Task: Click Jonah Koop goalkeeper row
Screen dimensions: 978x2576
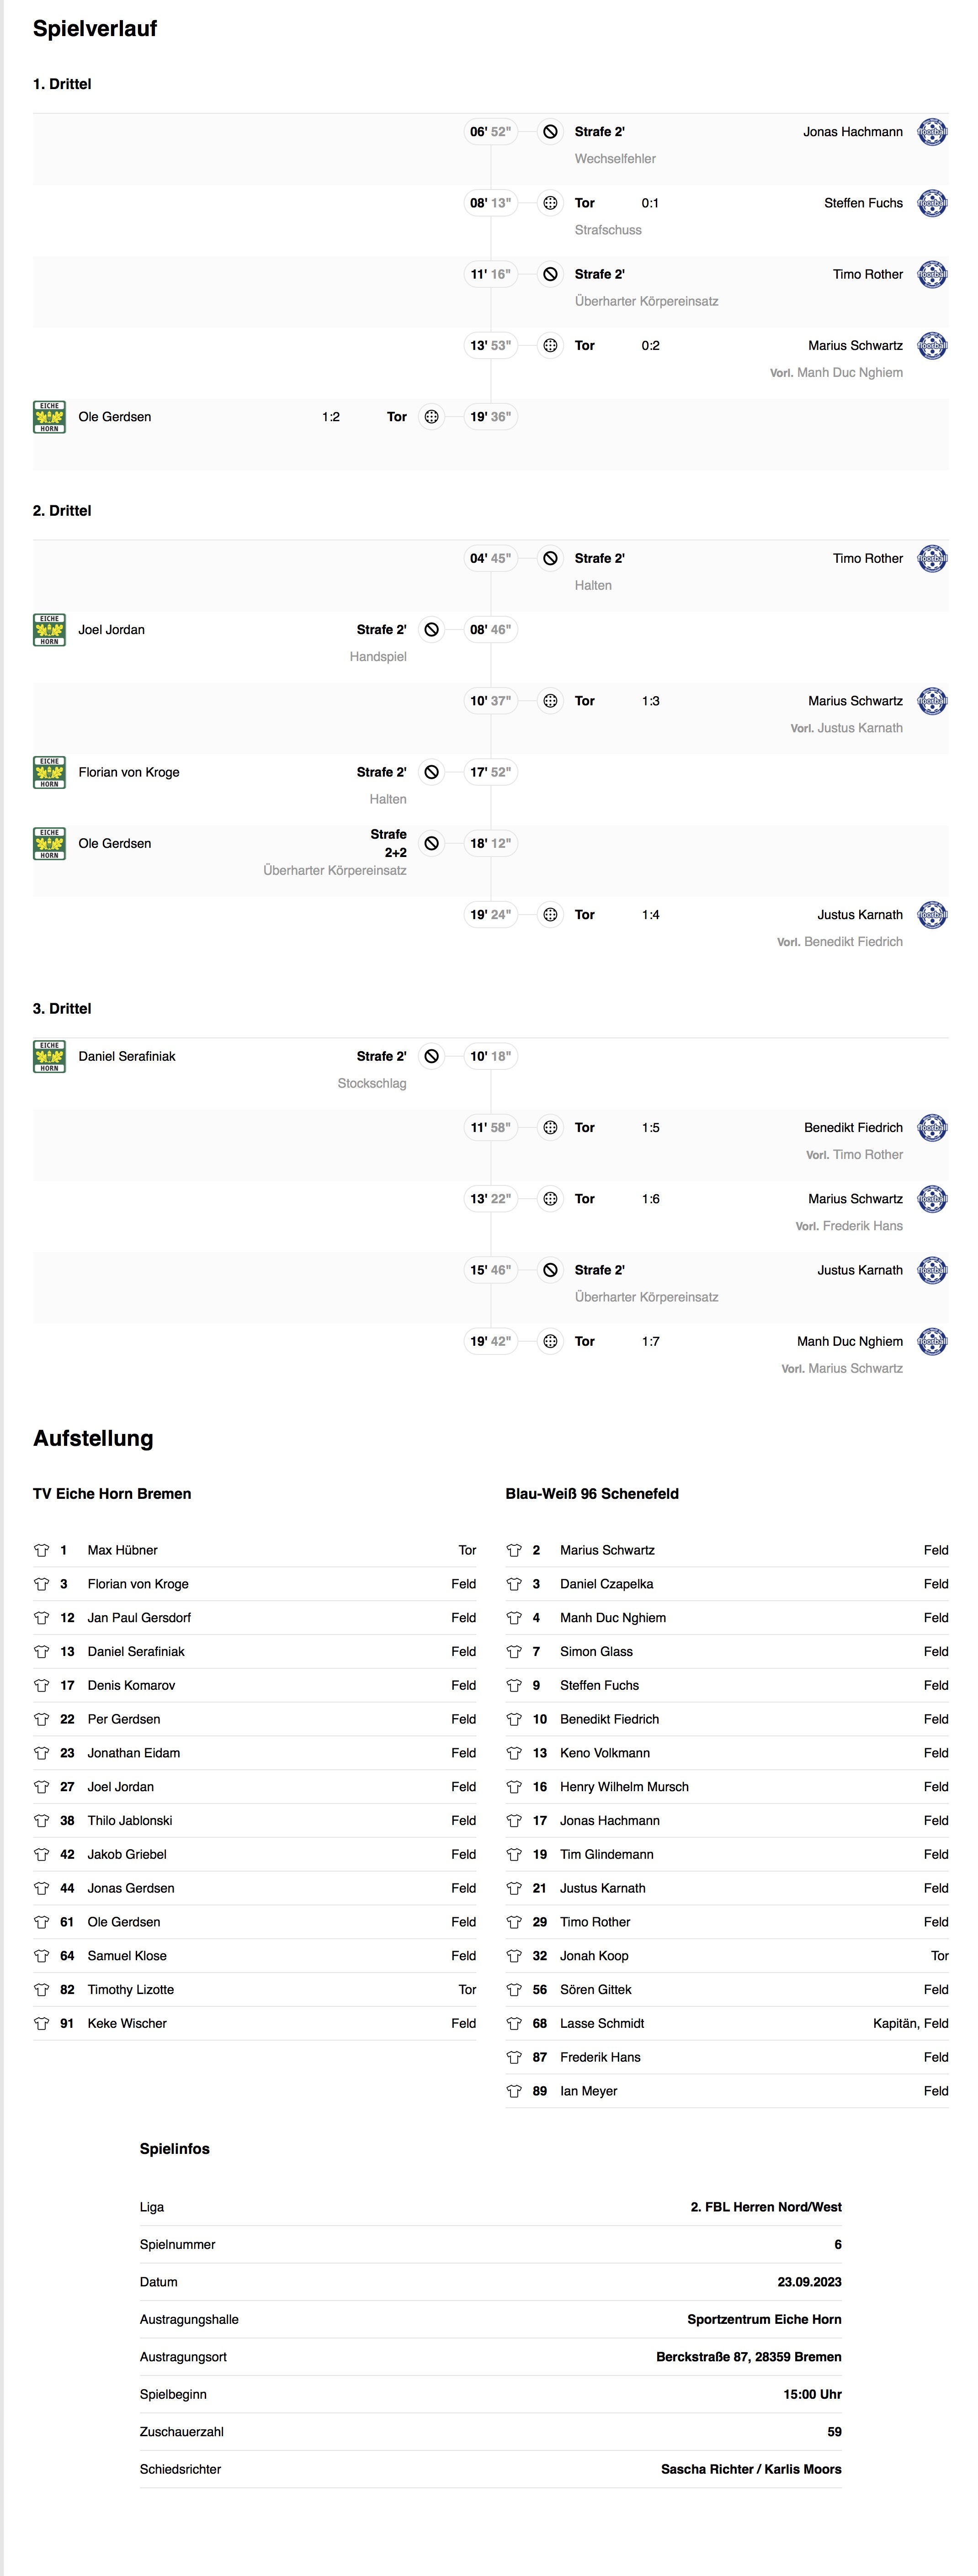Action: [727, 1956]
